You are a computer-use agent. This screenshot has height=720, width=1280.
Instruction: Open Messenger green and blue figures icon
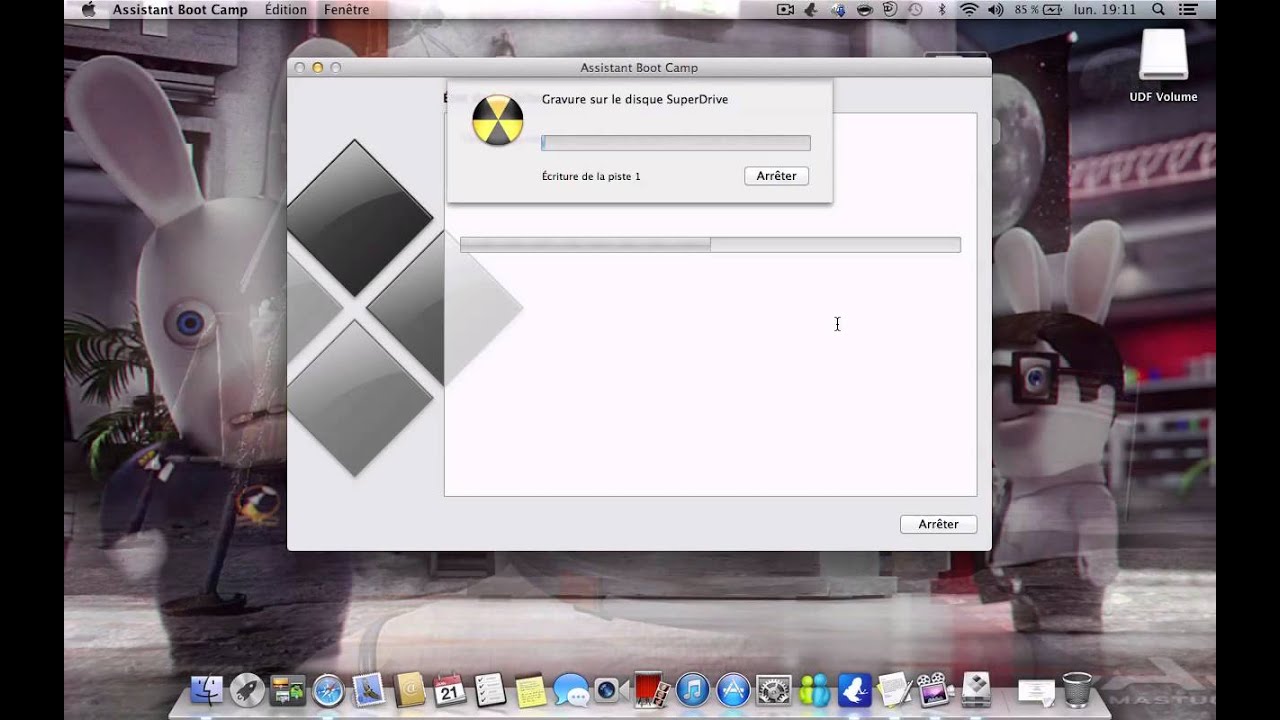[814, 690]
